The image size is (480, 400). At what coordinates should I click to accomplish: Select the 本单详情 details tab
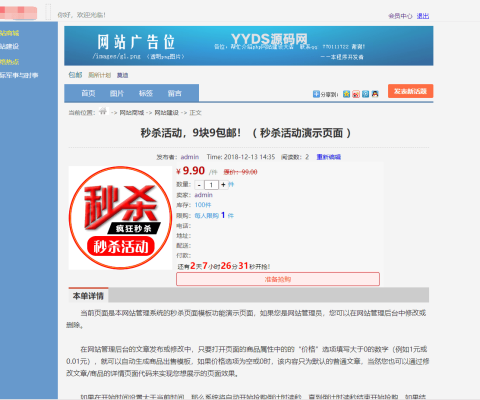[88, 295]
